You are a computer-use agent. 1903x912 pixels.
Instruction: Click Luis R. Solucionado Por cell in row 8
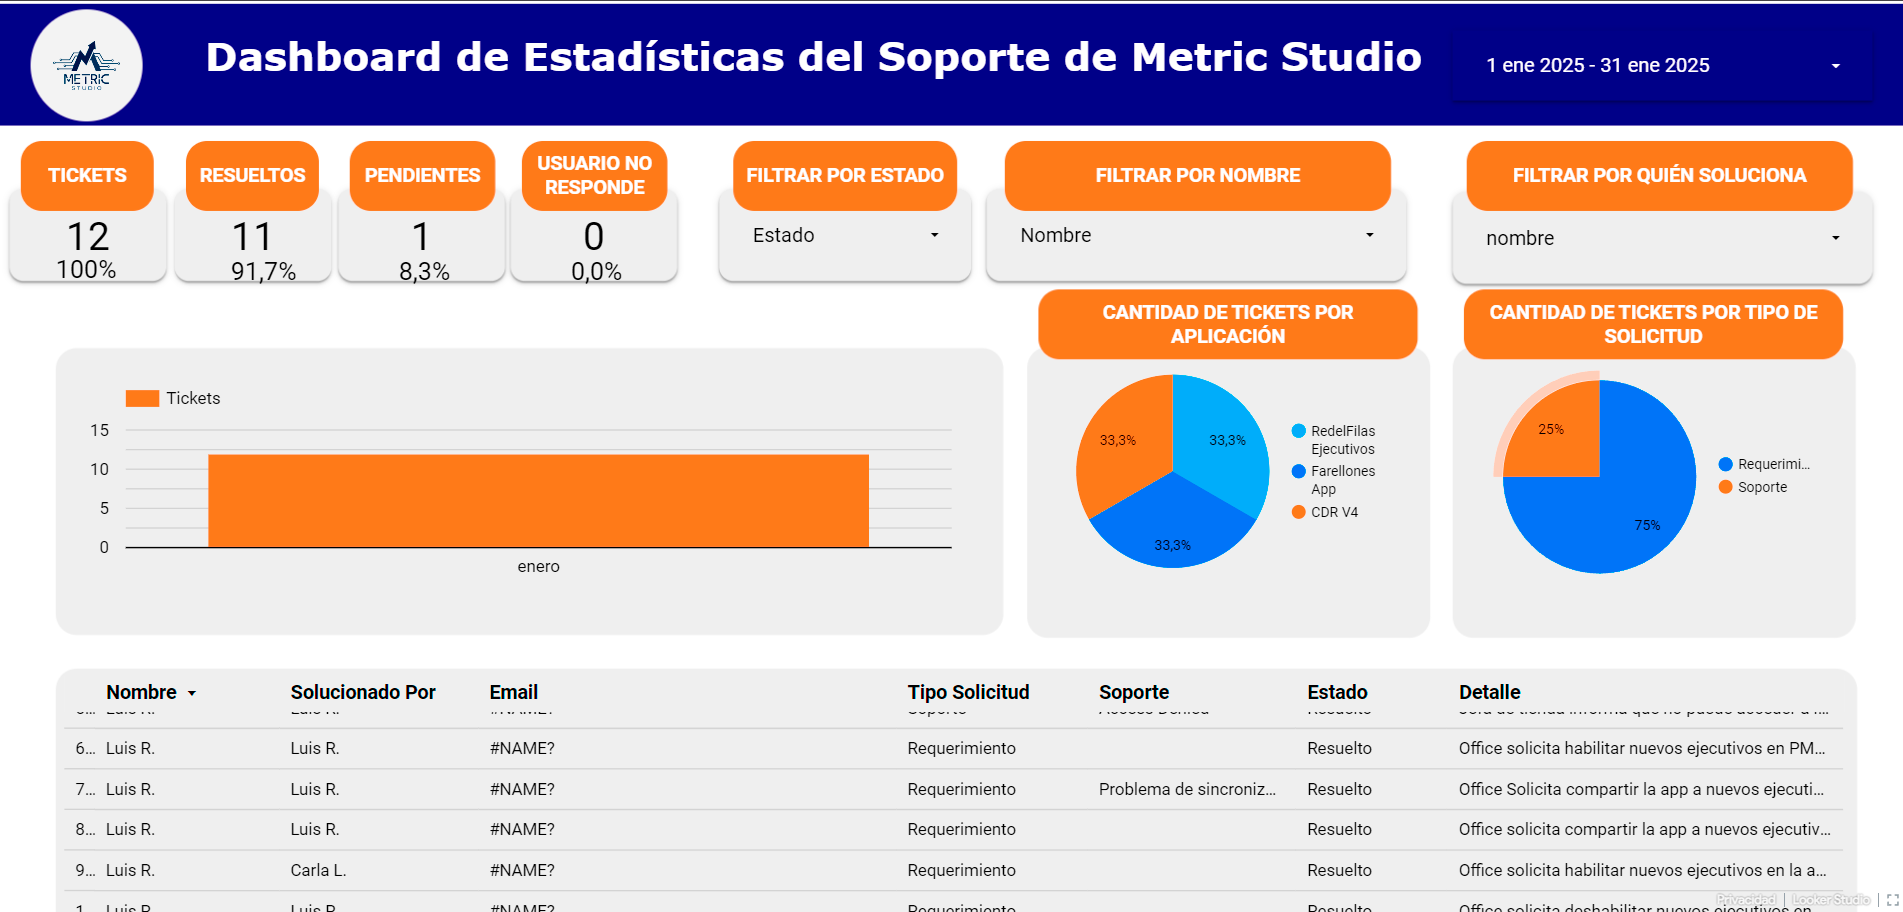pyautogui.click(x=315, y=829)
